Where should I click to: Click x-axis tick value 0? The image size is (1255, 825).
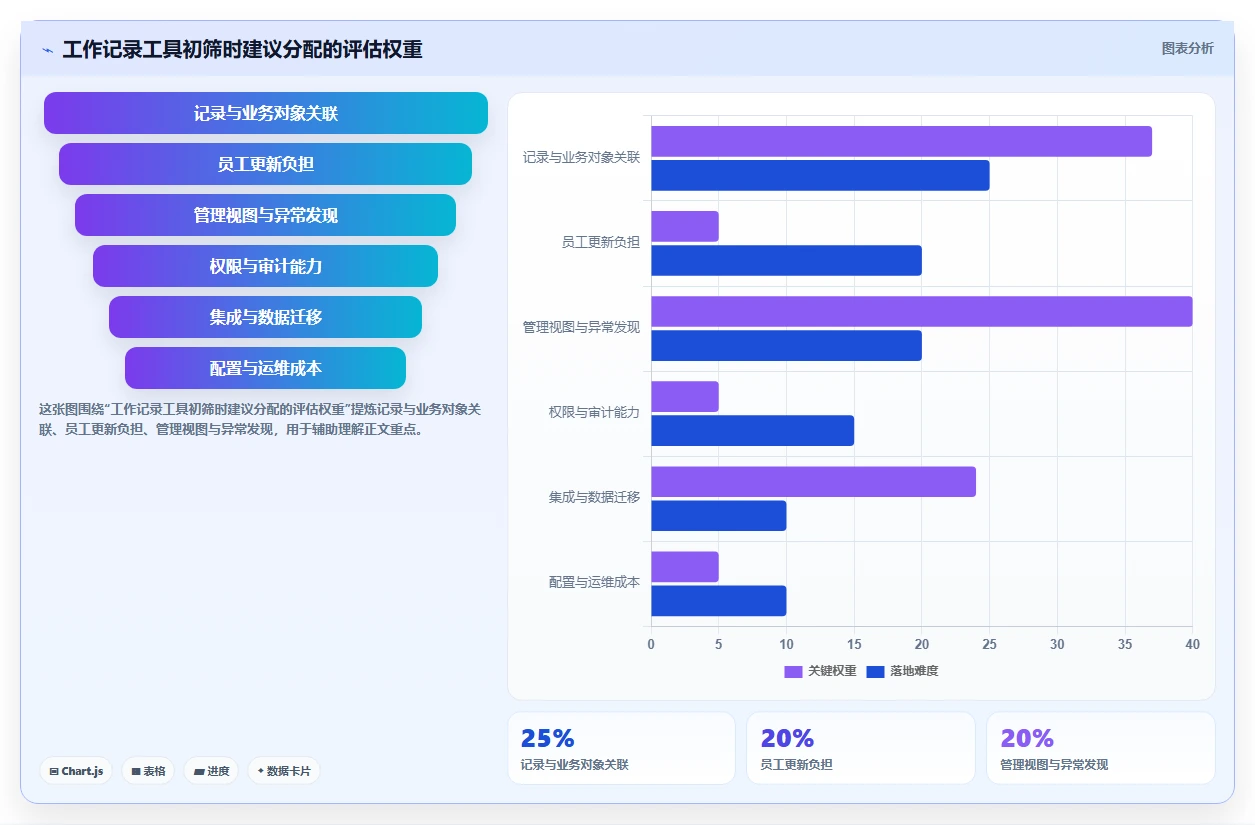(x=651, y=645)
